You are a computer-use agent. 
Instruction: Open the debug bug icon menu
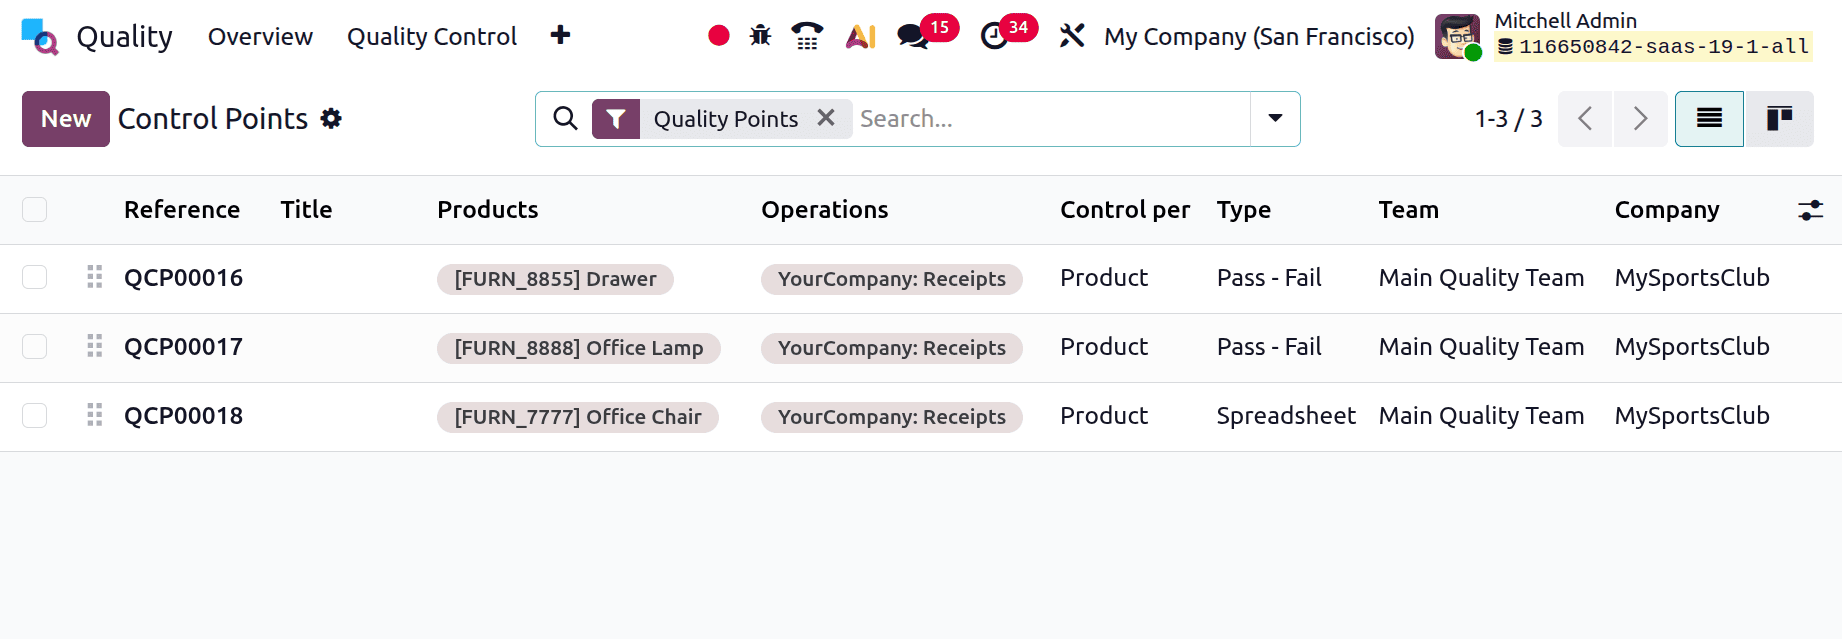tap(761, 36)
